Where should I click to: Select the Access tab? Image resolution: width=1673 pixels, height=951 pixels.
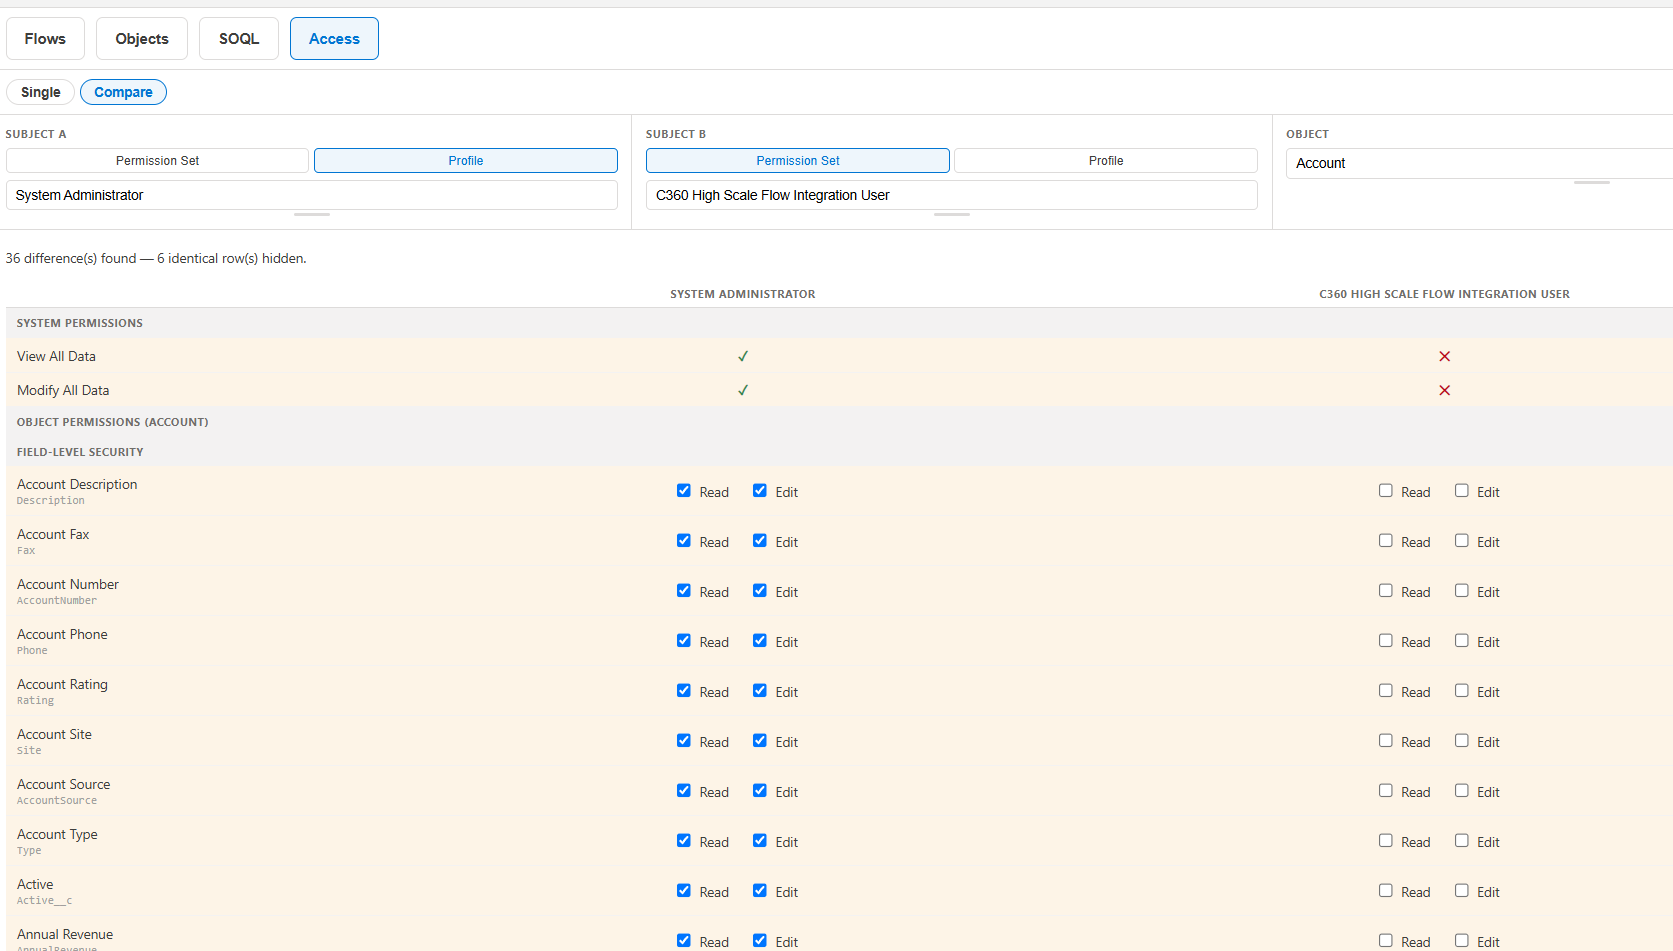(334, 39)
